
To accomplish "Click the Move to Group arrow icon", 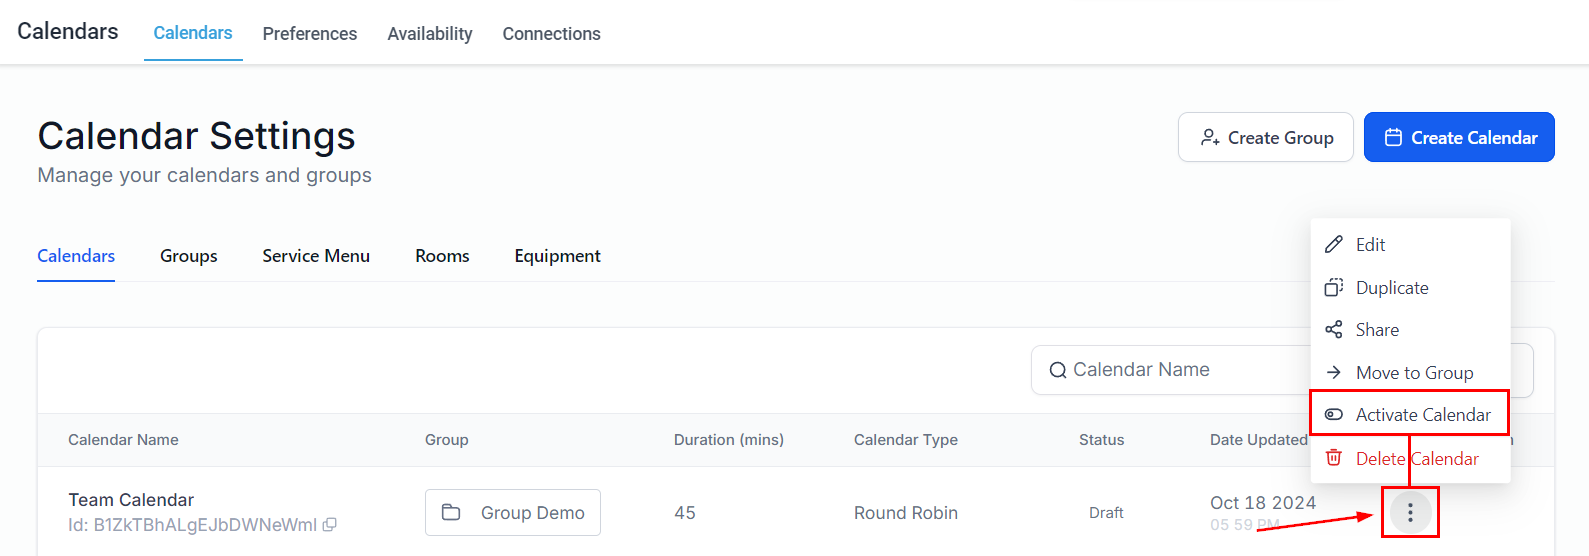I will pyautogui.click(x=1334, y=373).
